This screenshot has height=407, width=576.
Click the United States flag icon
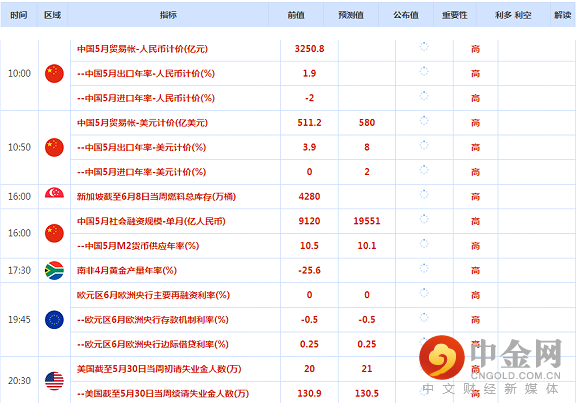54,381
